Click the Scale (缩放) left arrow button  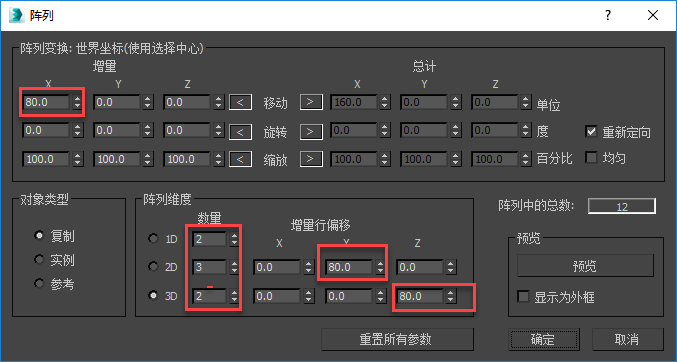(x=240, y=159)
